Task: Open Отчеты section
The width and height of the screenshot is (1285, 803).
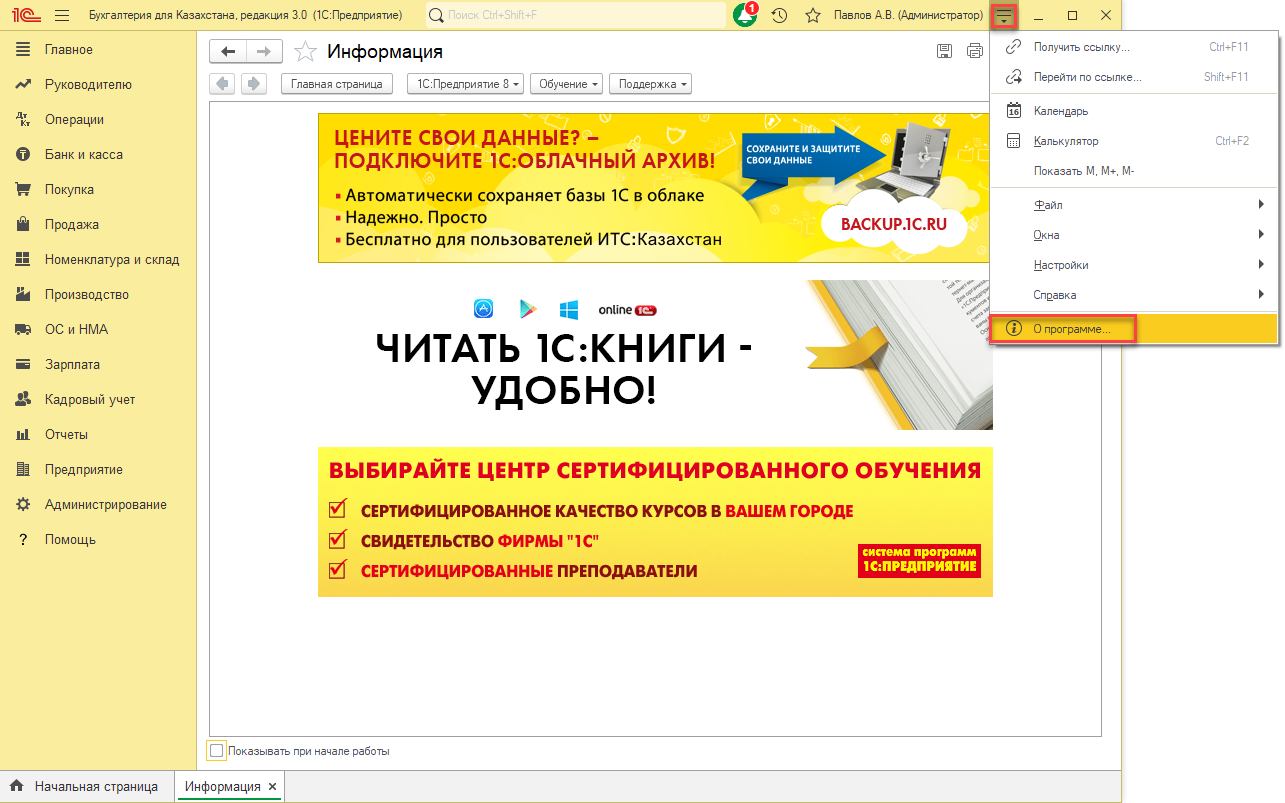Action: coord(98,435)
